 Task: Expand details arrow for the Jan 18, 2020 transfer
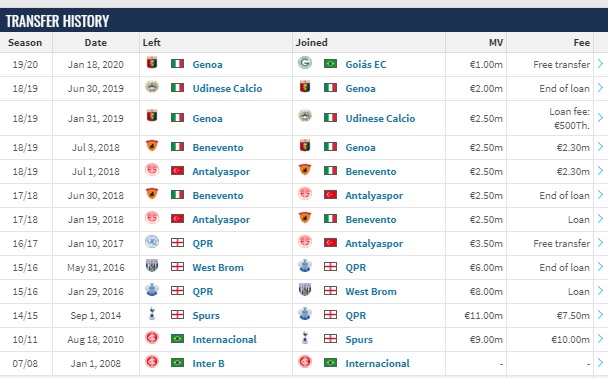(600, 64)
